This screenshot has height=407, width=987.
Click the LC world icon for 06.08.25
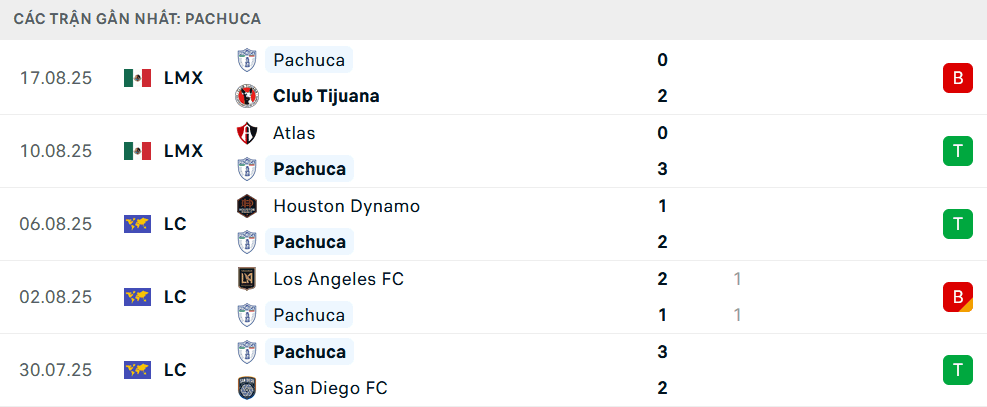tap(137, 224)
